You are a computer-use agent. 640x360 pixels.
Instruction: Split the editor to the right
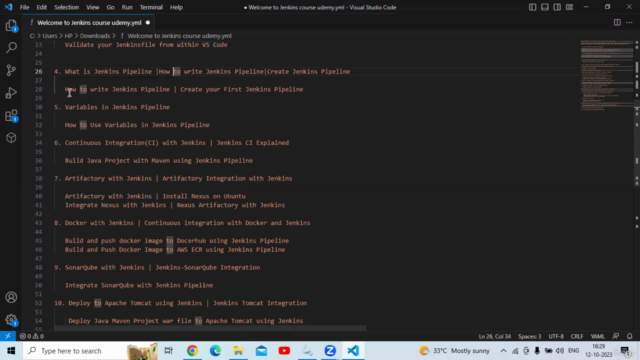pyautogui.click(x=617, y=22)
